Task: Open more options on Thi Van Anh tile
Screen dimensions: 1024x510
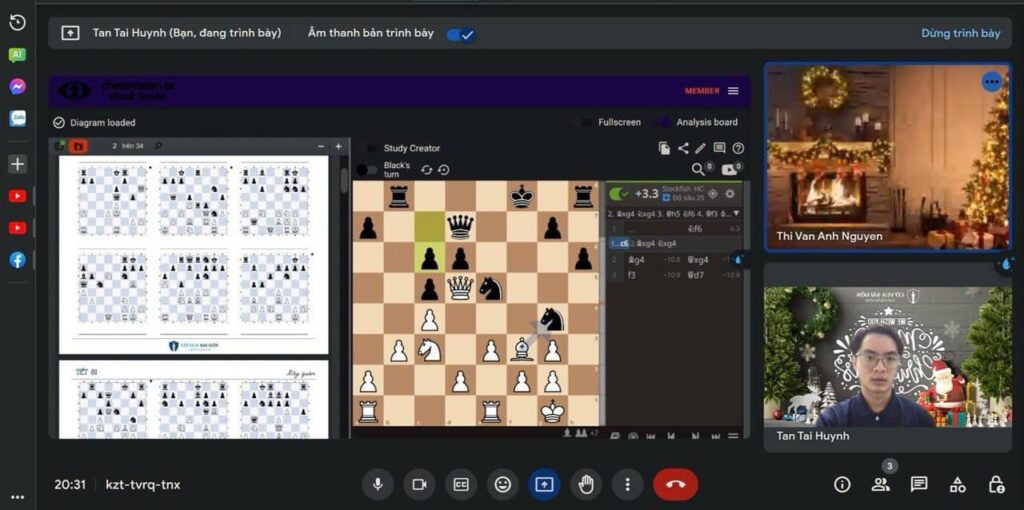Action: [x=991, y=82]
